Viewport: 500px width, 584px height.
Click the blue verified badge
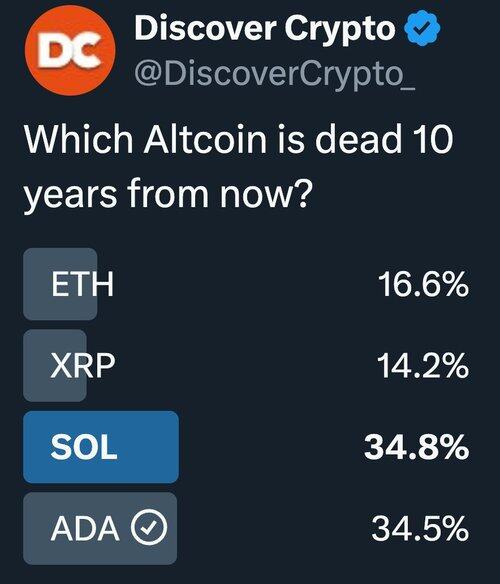click(x=422, y=29)
